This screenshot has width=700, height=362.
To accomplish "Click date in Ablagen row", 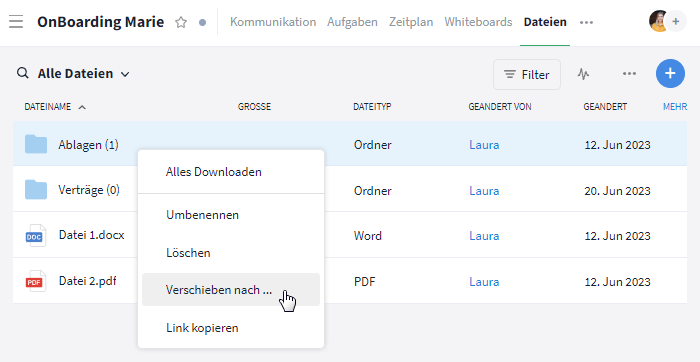I will (x=617, y=145).
